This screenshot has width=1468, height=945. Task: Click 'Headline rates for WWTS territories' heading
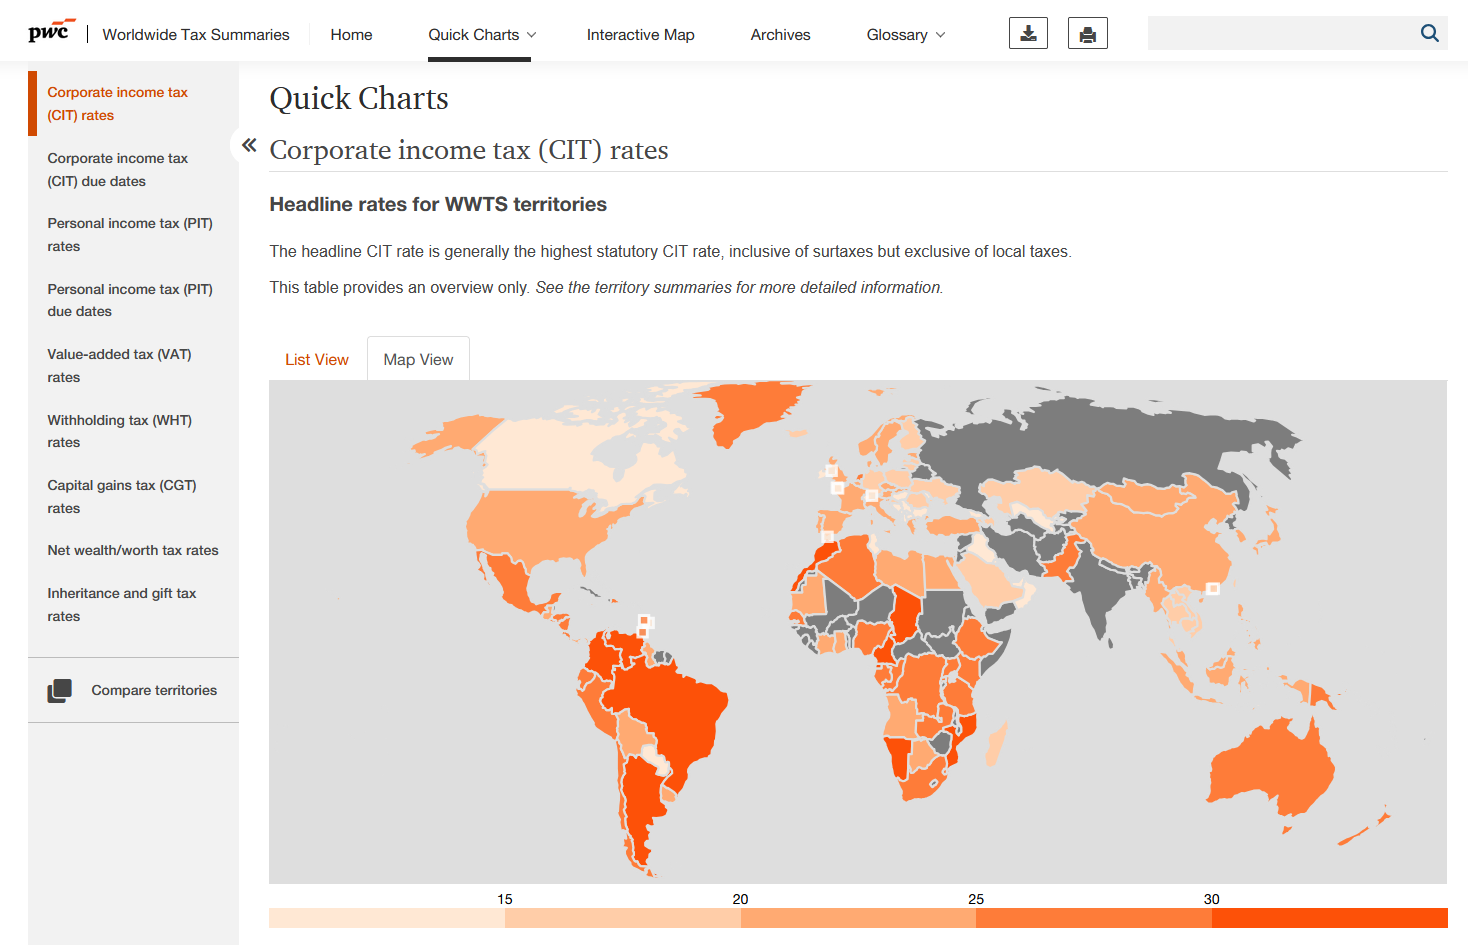pyautogui.click(x=438, y=204)
